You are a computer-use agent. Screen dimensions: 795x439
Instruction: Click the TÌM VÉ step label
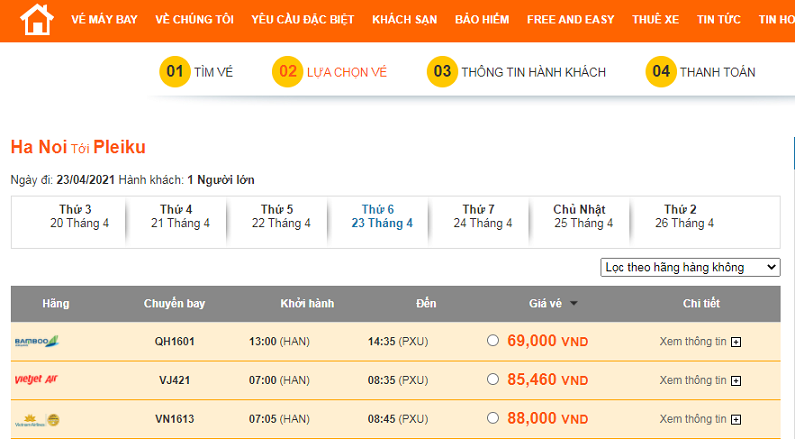click(x=213, y=72)
